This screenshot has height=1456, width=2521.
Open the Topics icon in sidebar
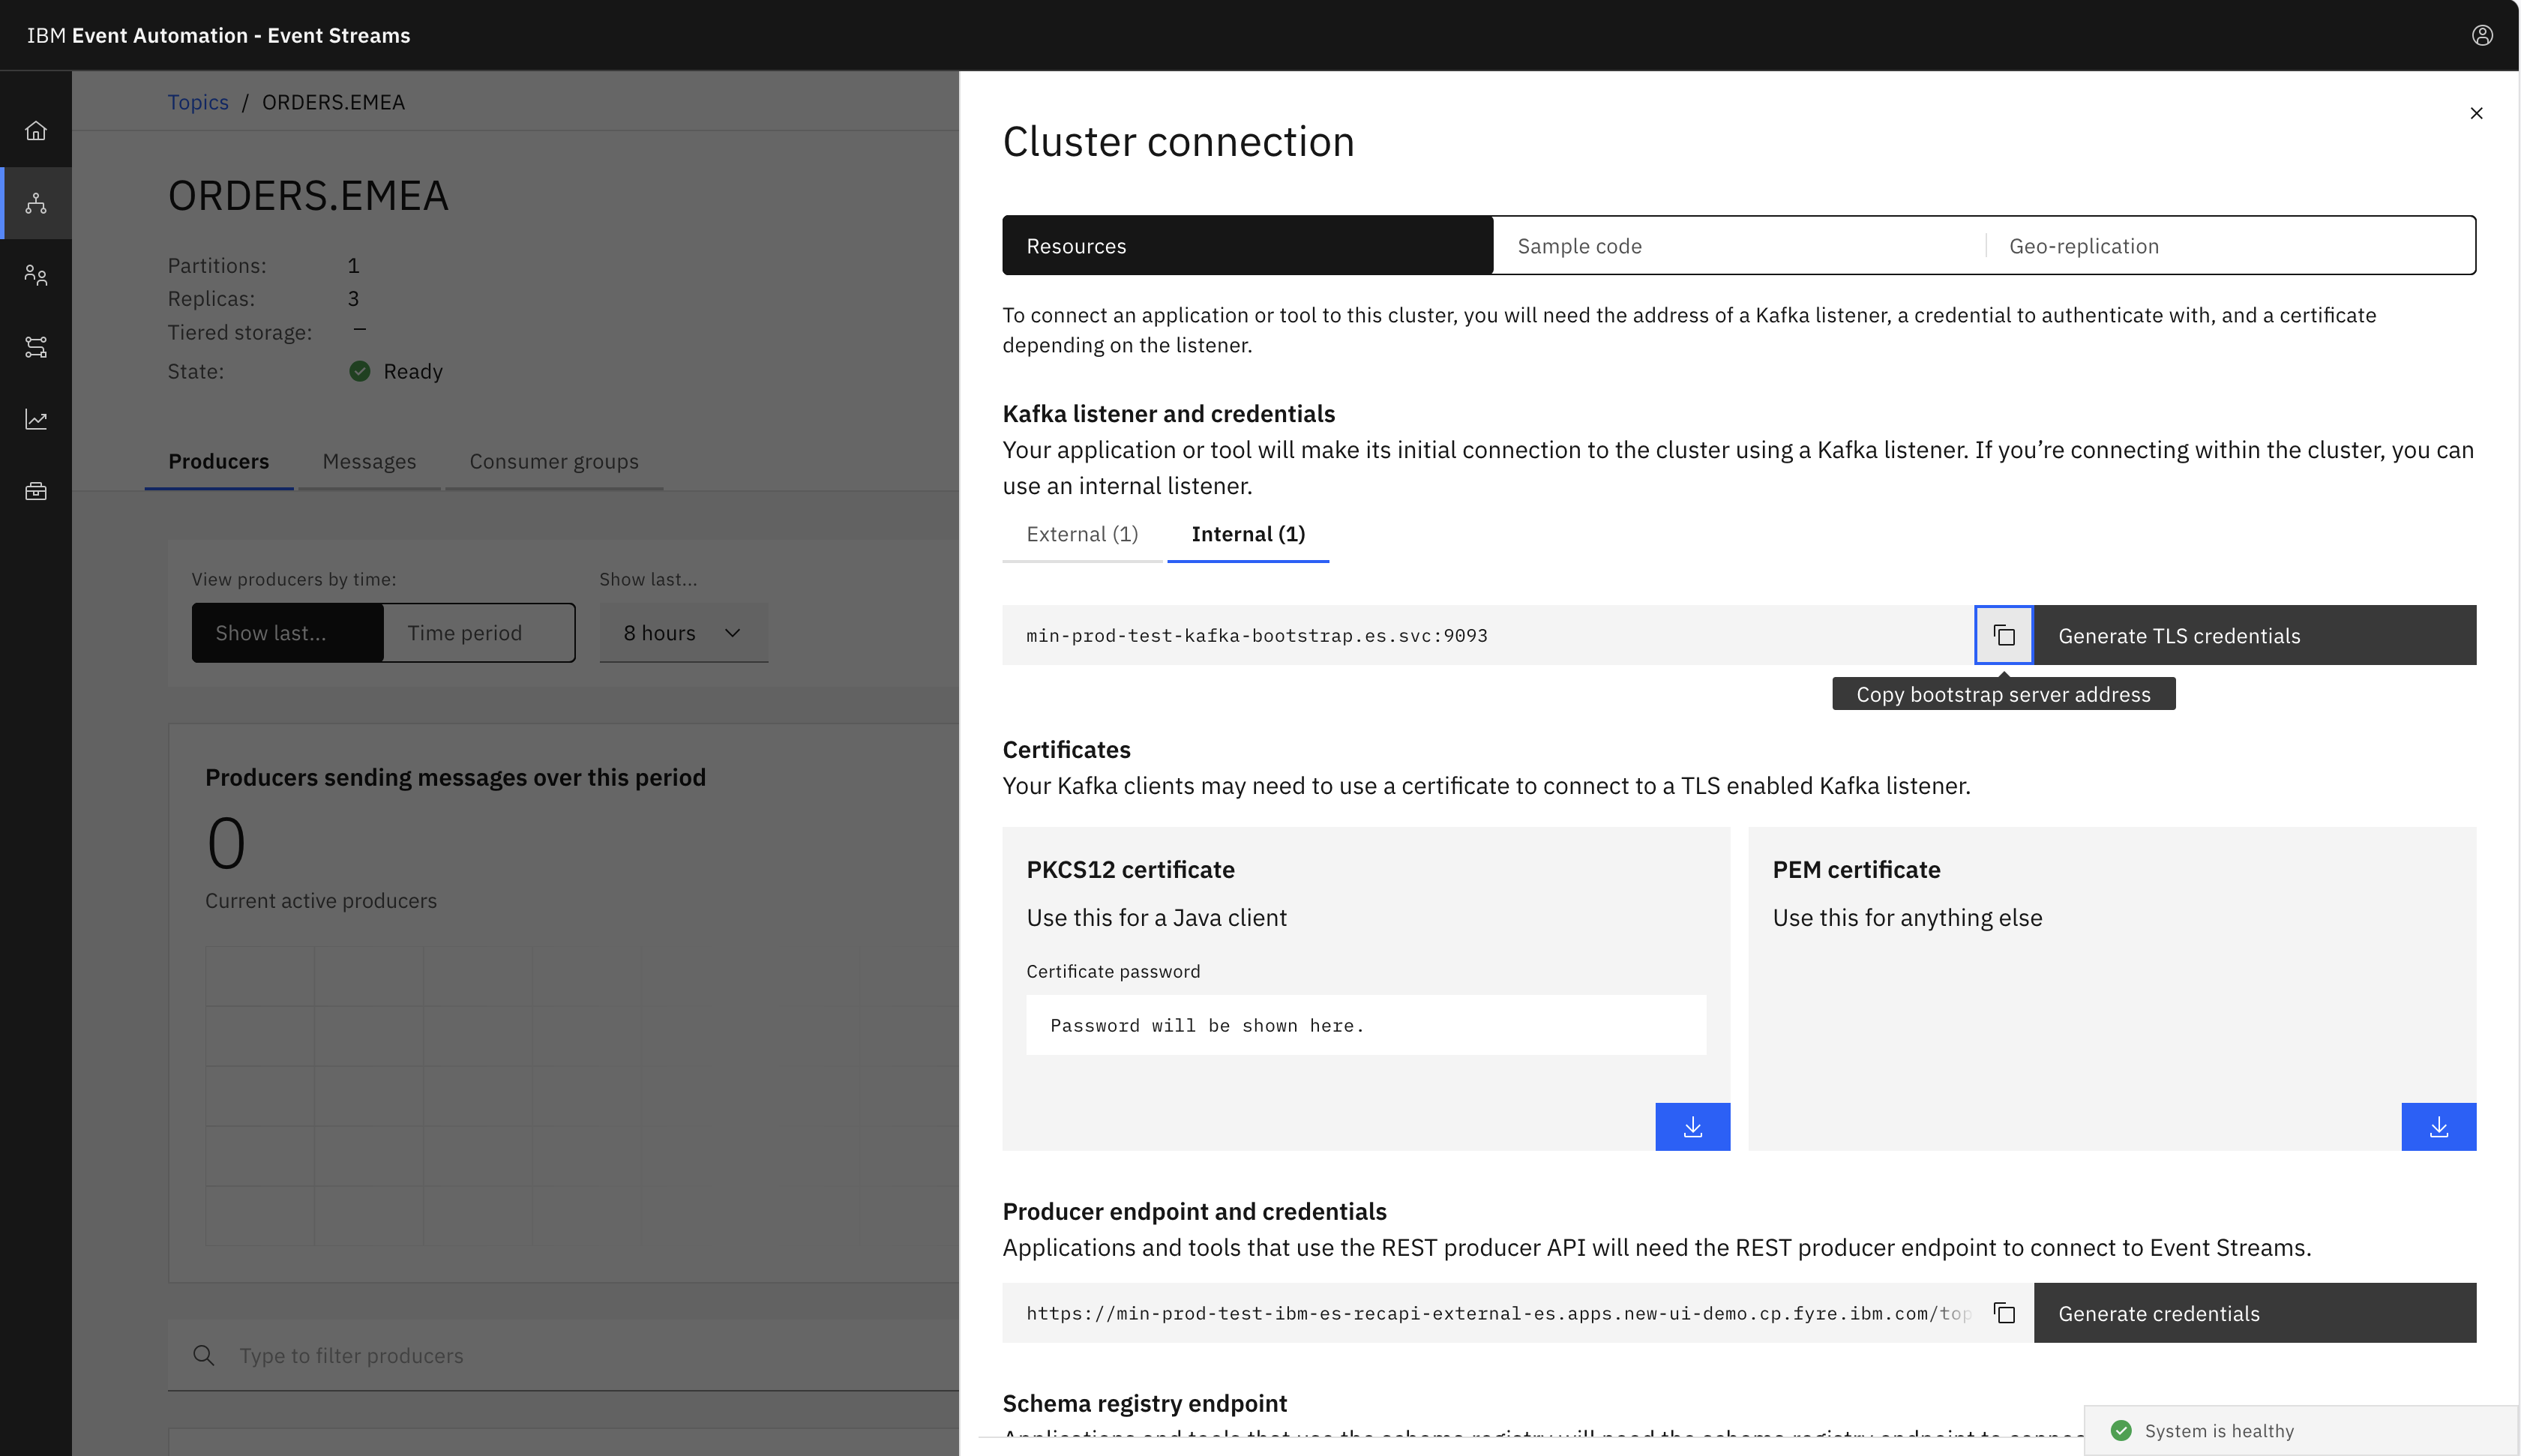click(x=36, y=203)
